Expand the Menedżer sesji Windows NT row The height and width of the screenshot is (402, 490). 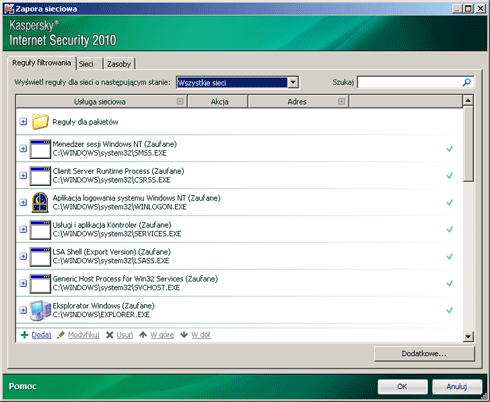pos(23,149)
